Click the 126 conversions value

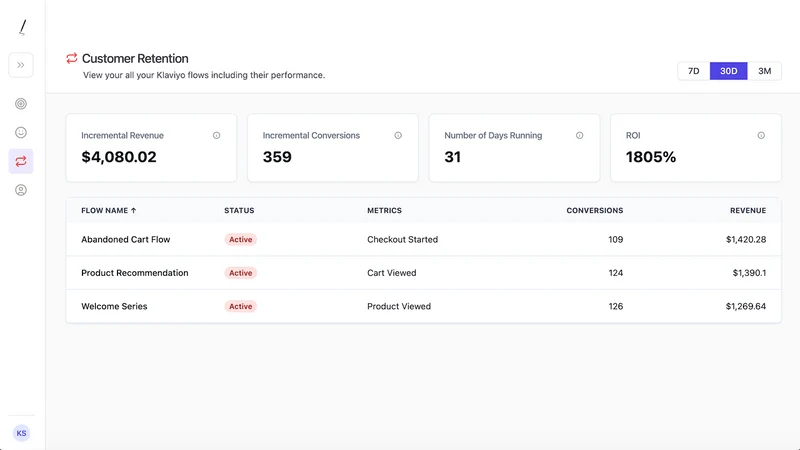click(616, 306)
